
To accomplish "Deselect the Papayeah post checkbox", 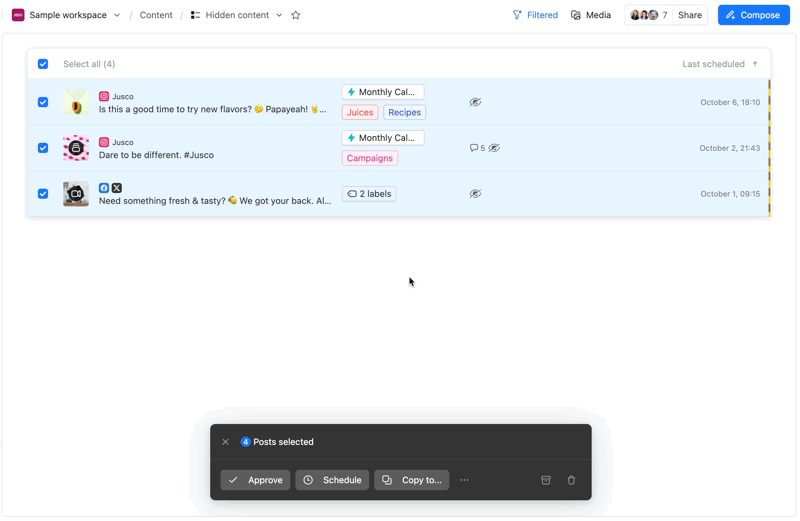I will point(43,102).
